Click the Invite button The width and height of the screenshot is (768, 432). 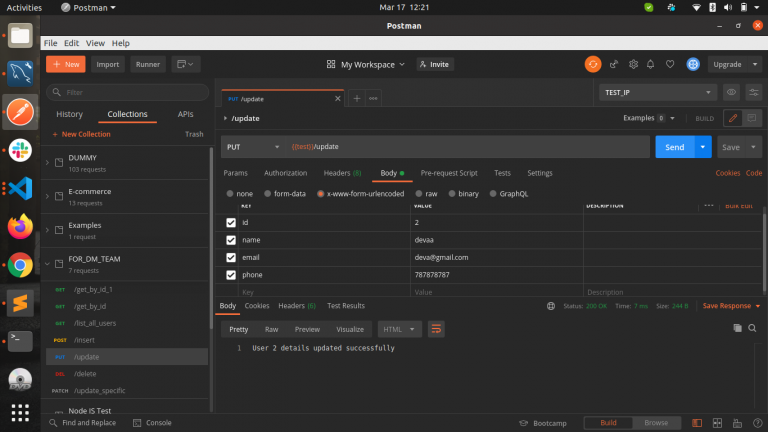[x=435, y=64]
